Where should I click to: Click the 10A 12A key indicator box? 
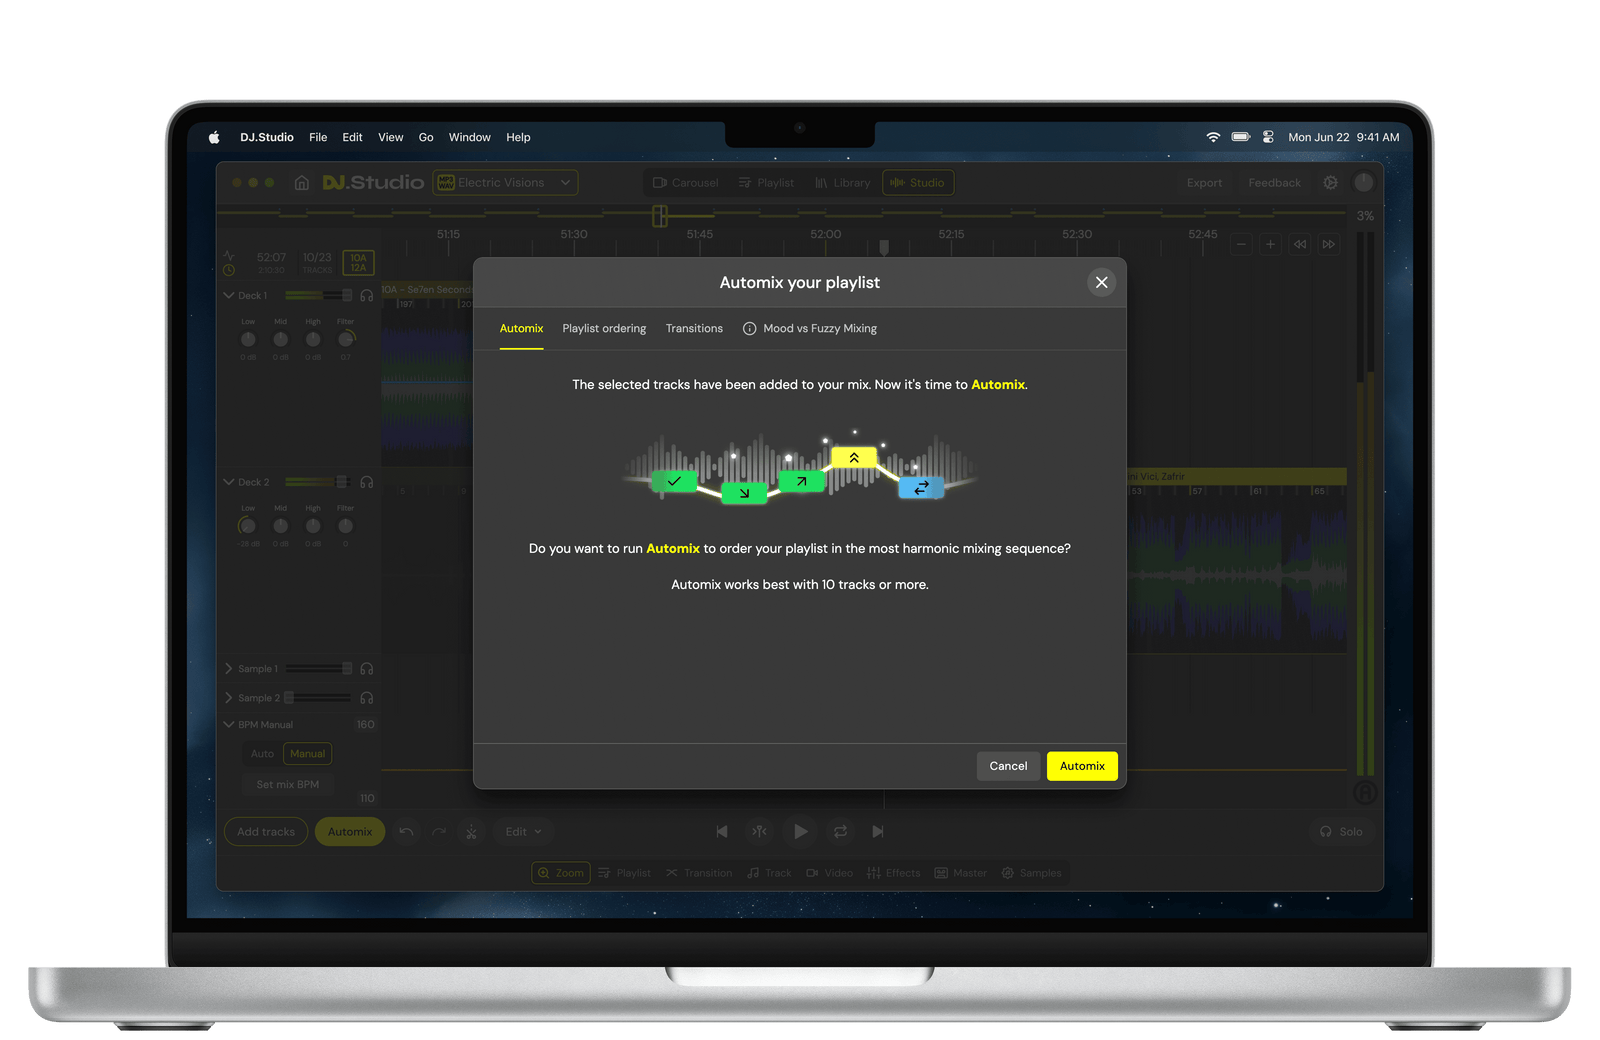[x=358, y=263]
